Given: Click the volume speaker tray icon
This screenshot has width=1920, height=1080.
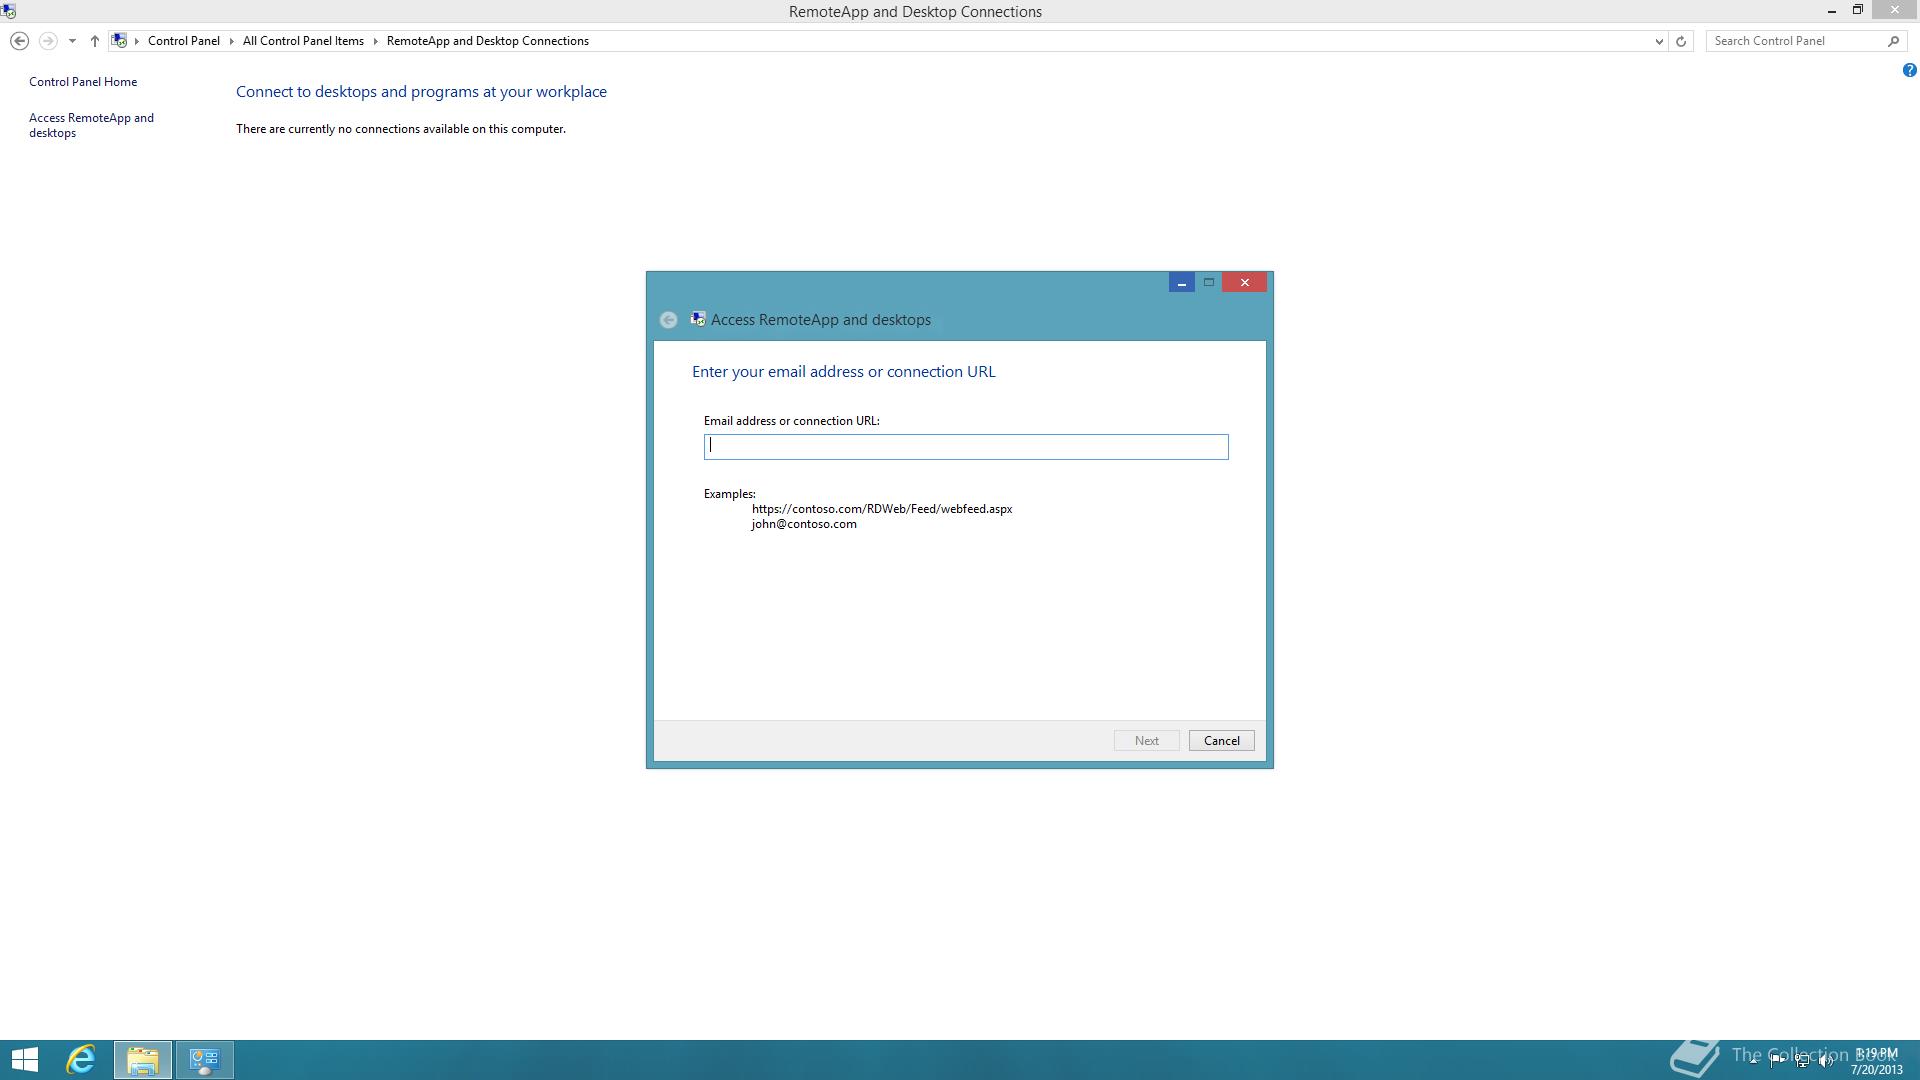Looking at the screenshot, I should pyautogui.click(x=1826, y=1061).
